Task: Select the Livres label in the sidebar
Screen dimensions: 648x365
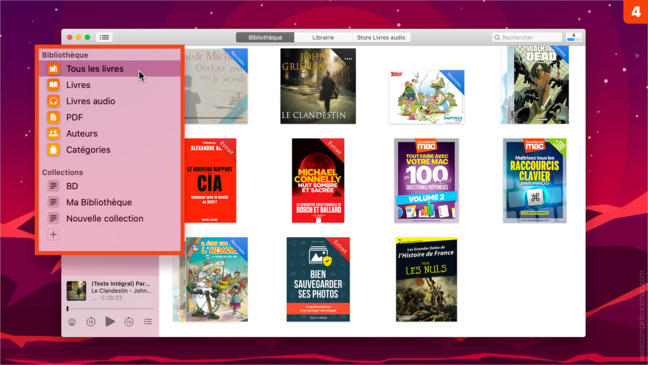Action: 78,85
